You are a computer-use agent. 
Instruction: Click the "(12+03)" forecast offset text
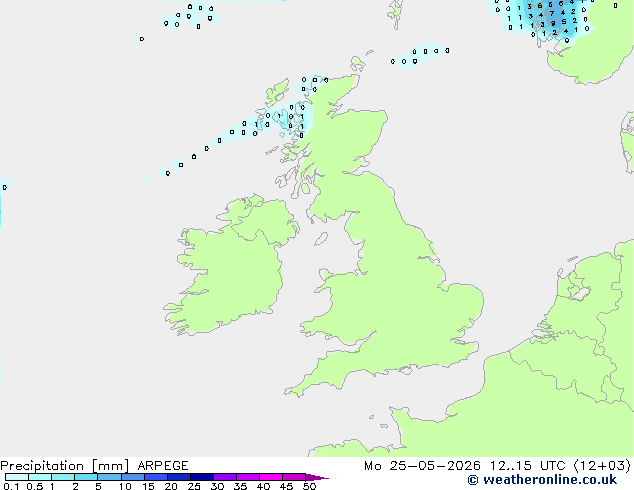pyautogui.click(x=602, y=466)
